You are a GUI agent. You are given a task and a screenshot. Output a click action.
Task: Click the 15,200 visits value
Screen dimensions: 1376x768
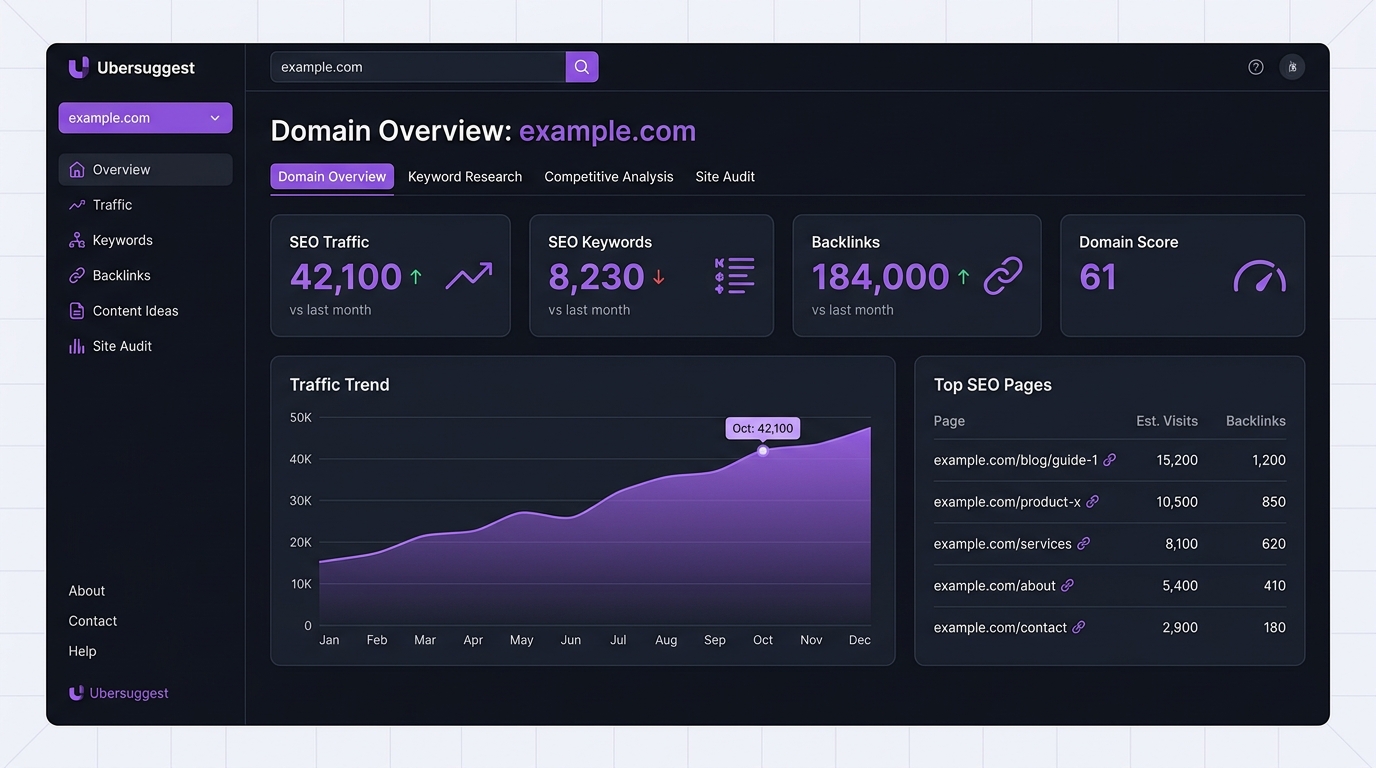click(1177, 460)
